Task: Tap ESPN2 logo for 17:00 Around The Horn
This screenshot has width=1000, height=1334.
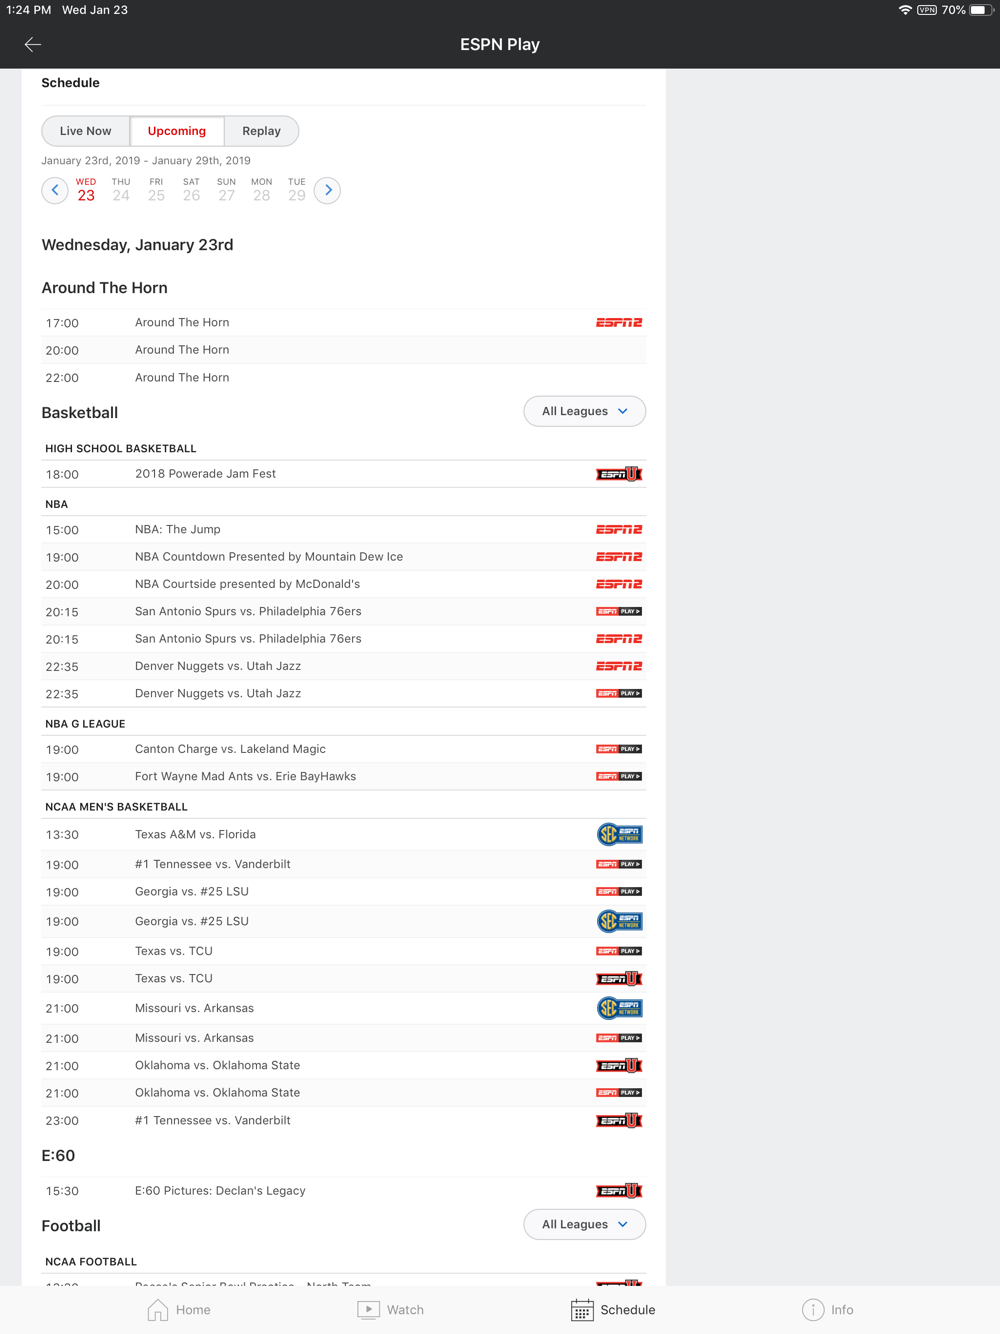Action: click(619, 323)
